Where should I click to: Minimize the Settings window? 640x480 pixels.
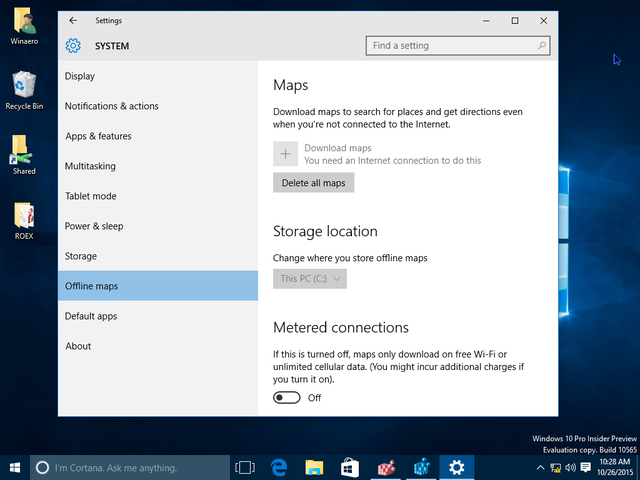(486, 21)
